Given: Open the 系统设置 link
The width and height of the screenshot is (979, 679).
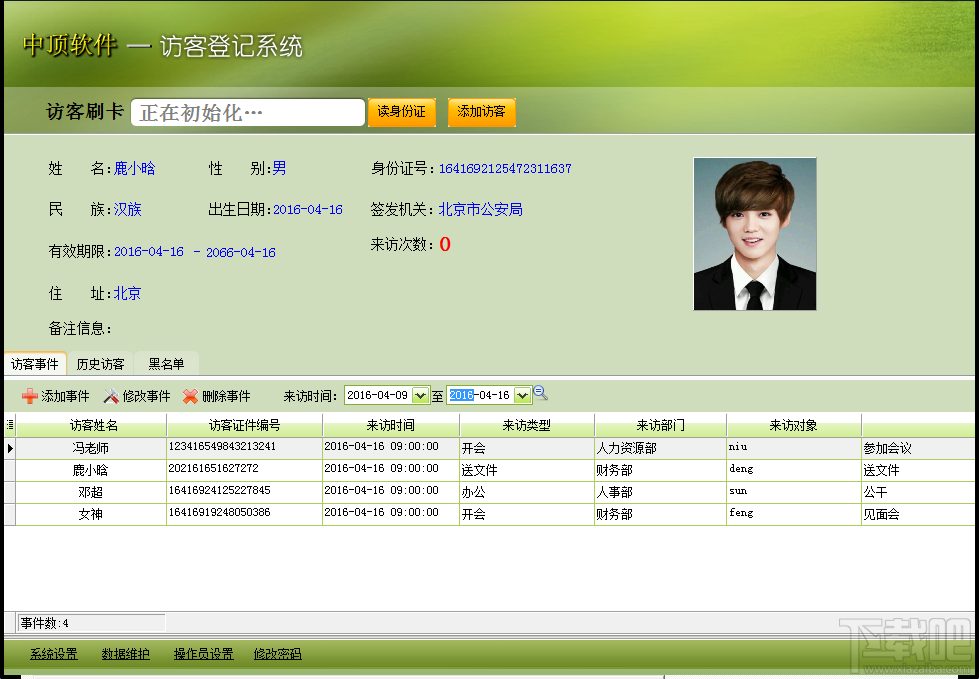Looking at the screenshot, I should [54, 654].
